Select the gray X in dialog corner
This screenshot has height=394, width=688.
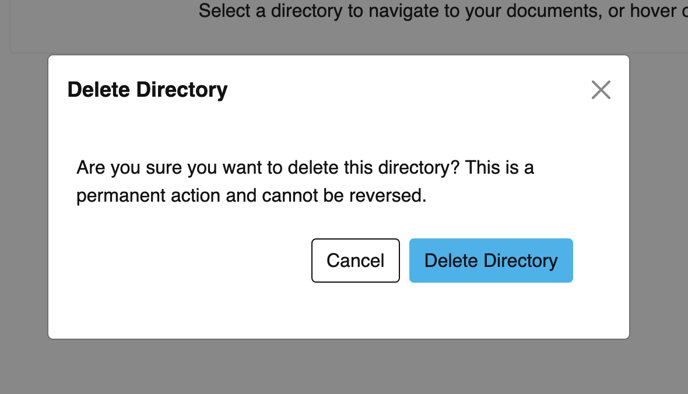pyautogui.click(x=601, y=90)
